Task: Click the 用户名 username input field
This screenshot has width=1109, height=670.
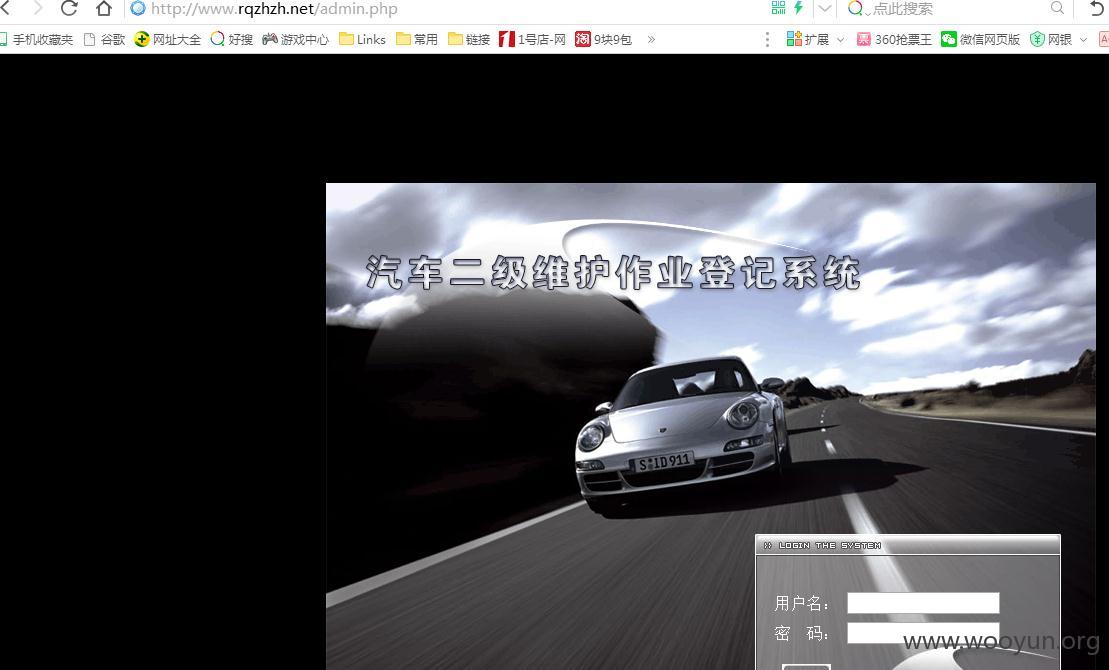Action: [923, 603]
